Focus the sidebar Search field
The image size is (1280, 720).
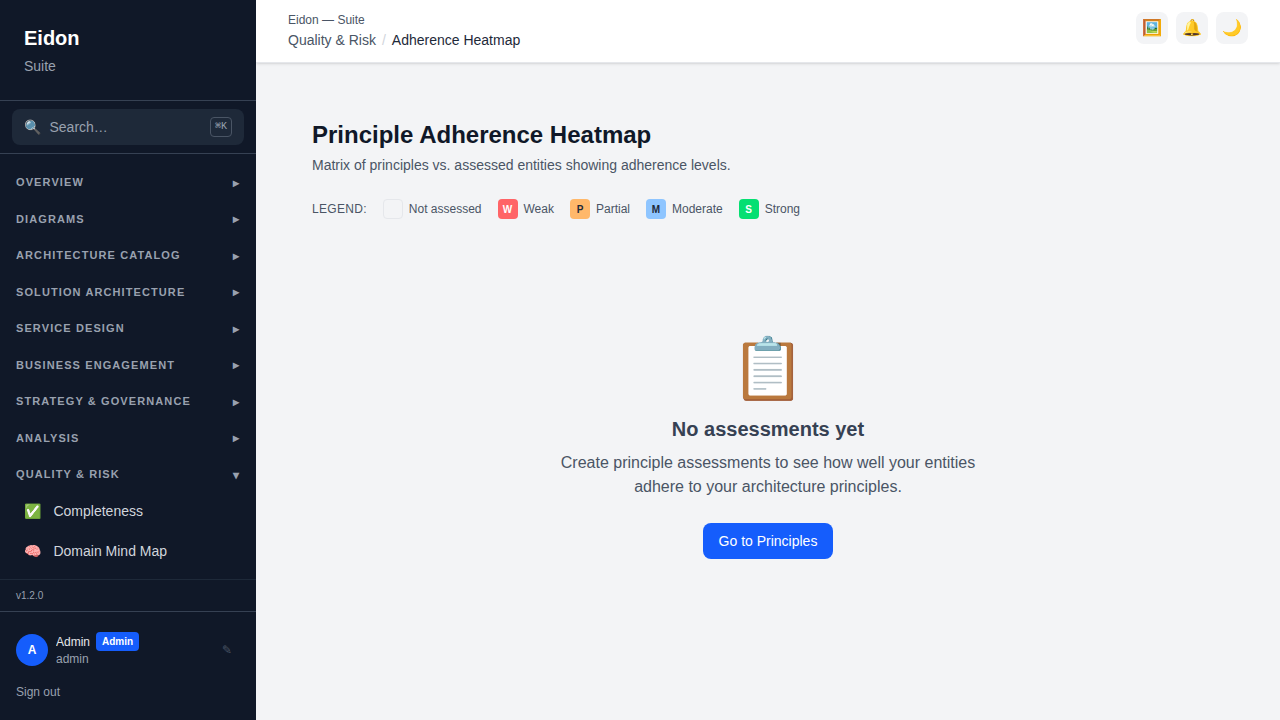(x=128, y=127)
